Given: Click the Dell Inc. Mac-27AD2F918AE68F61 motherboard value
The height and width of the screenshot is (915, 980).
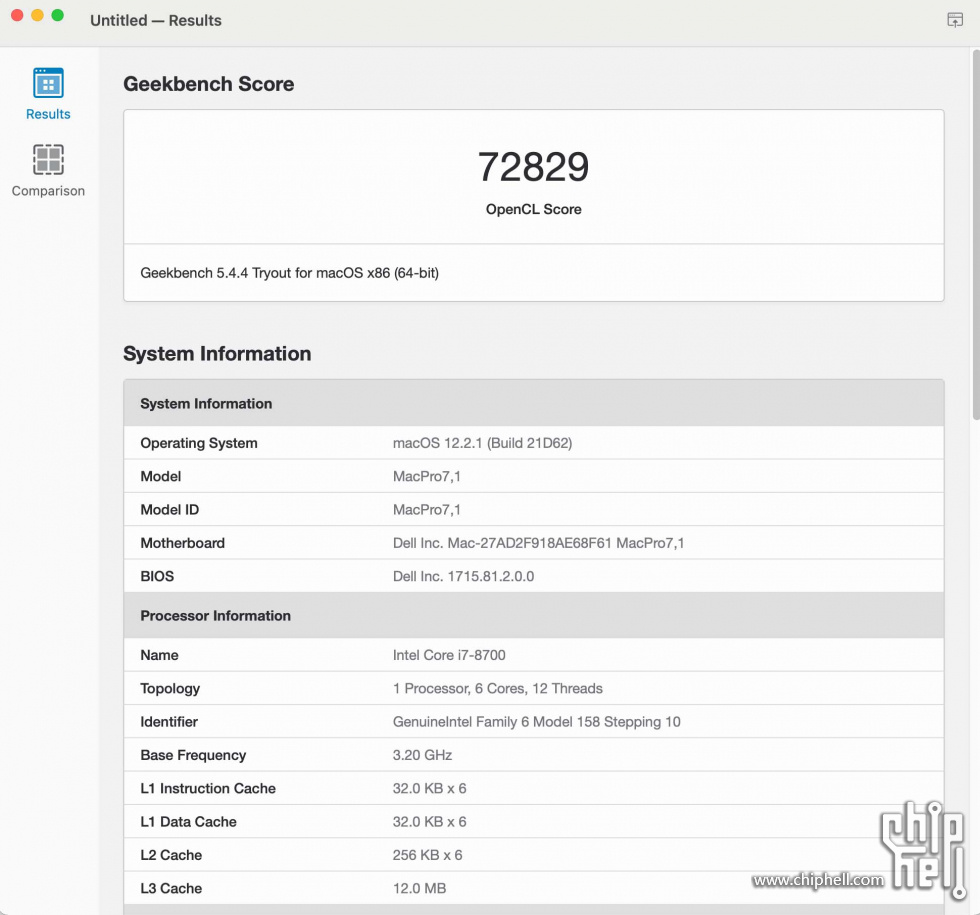Looking at the screenshot, I should click(x=539, y=543).
